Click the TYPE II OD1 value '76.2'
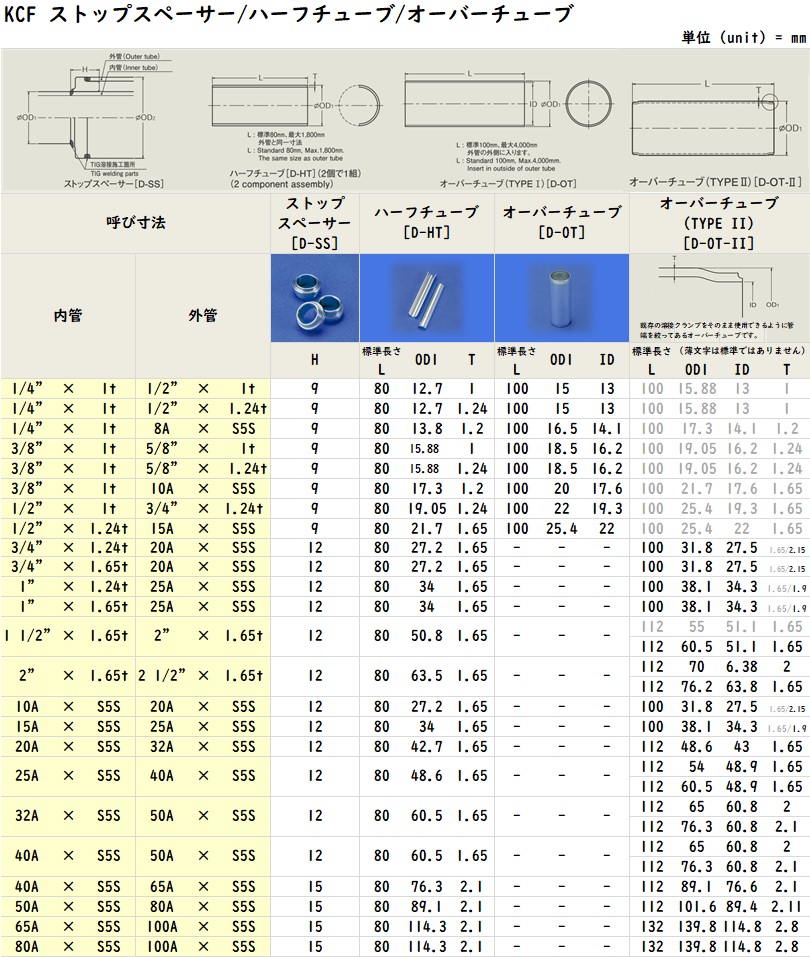Screen dimensions: 810x957 point(697,687)
